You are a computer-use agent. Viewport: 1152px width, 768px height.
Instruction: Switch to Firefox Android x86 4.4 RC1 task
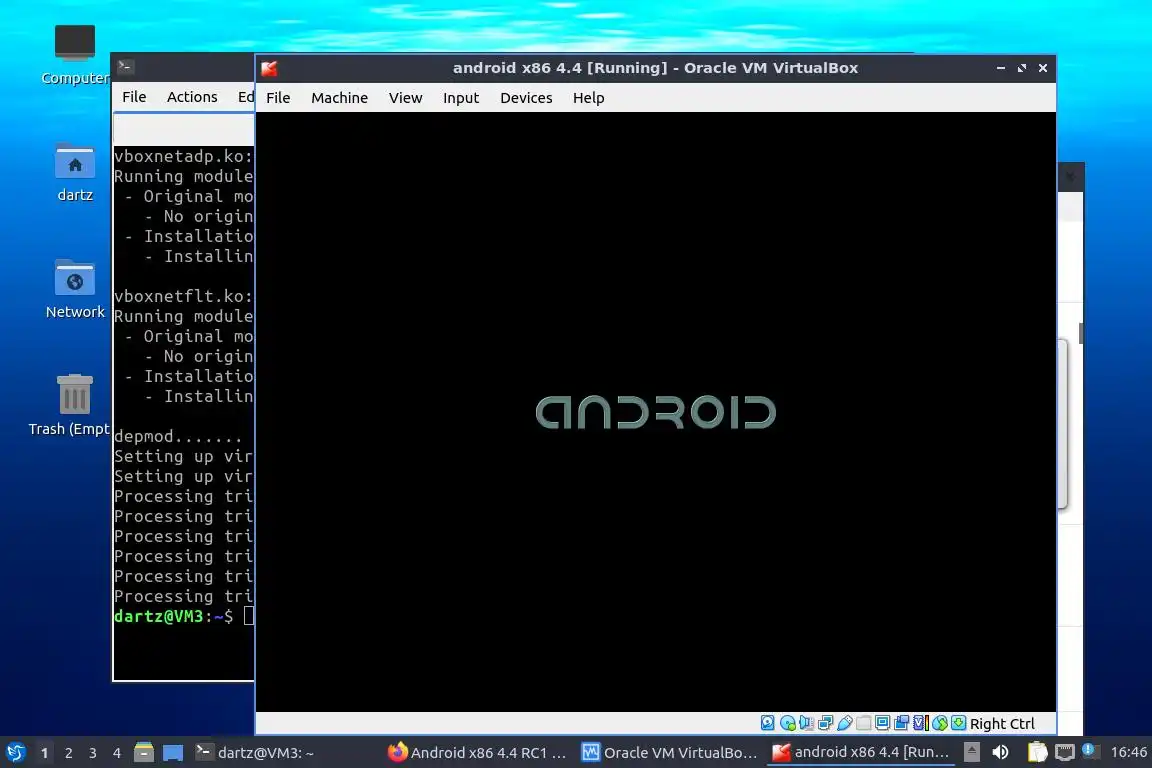[x=478, y=753]
